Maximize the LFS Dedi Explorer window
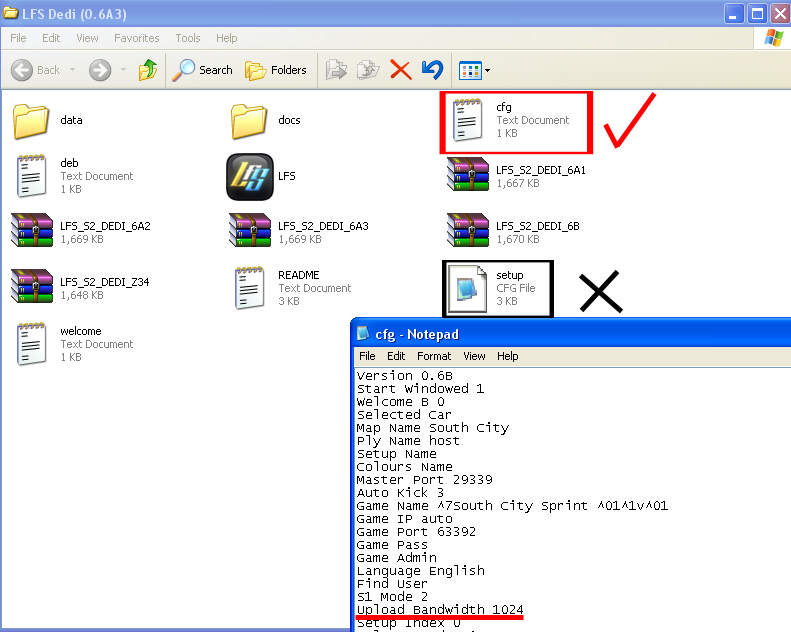Image resolution: width=791 pixels, height=632 pixels. point(757,14)
